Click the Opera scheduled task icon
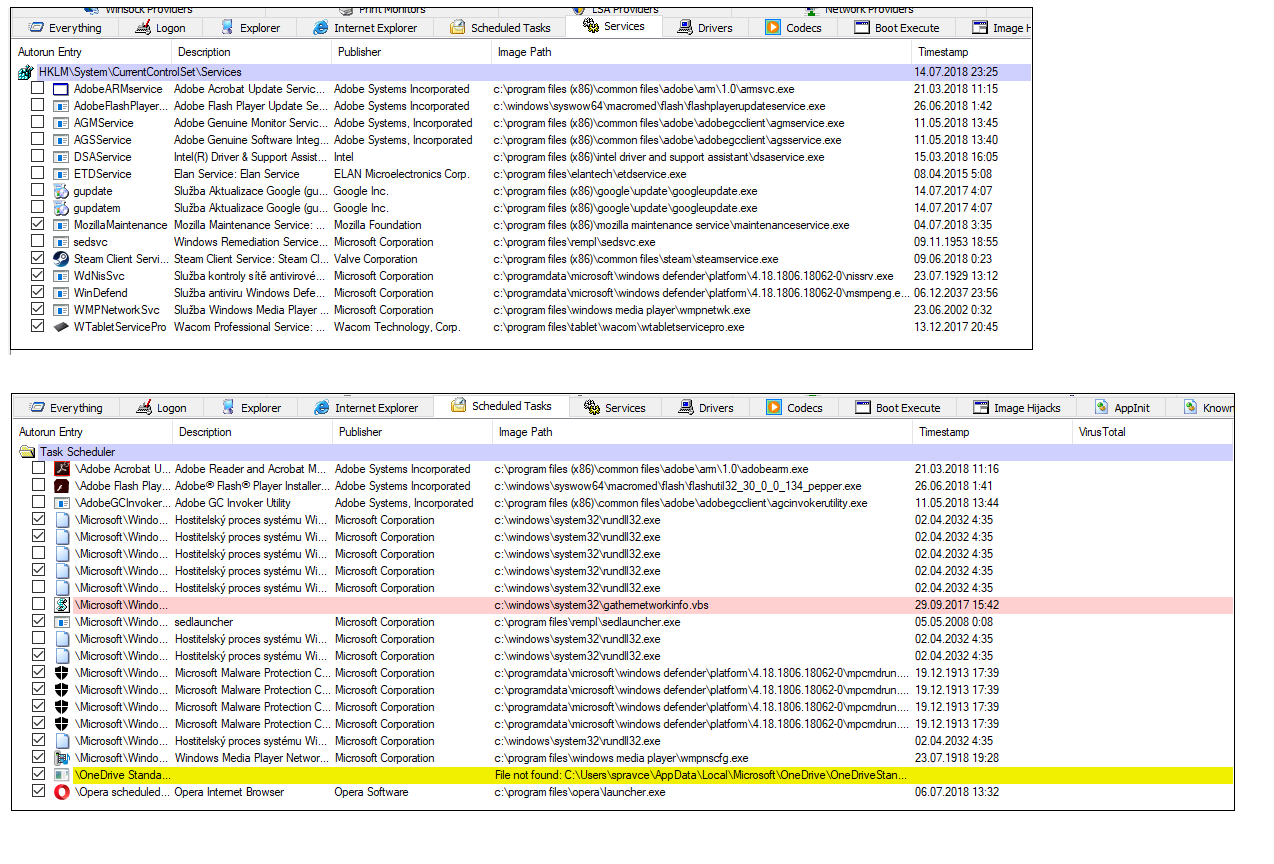 62,792
